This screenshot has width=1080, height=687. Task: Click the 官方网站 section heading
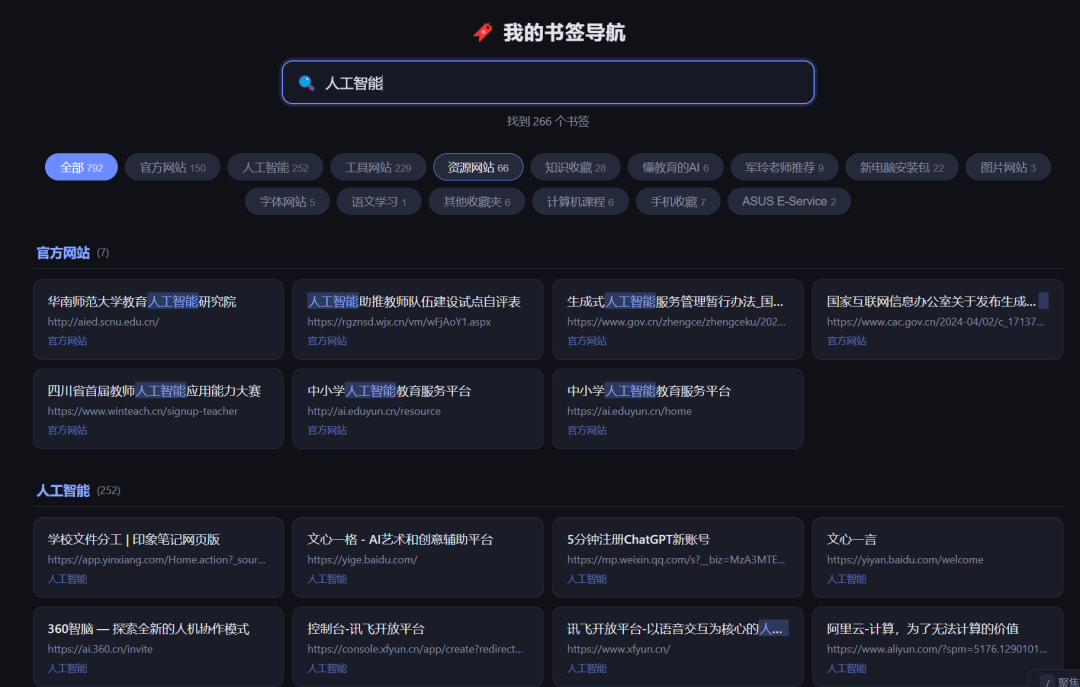[63, 253]
